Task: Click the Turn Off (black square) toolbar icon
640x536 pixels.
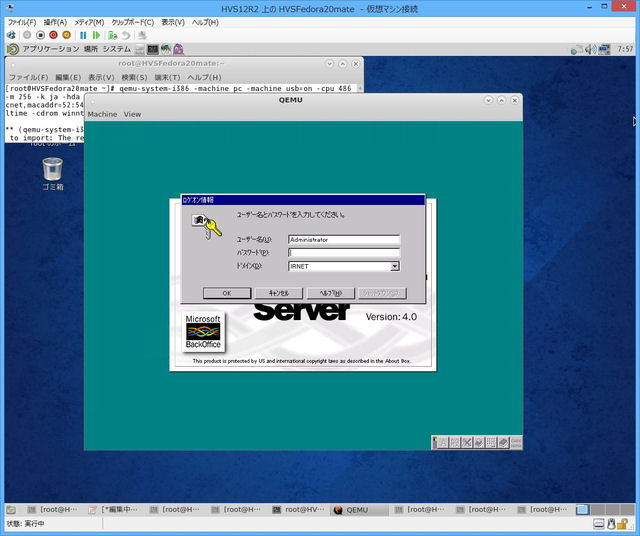Action: (x=40, y=35)
